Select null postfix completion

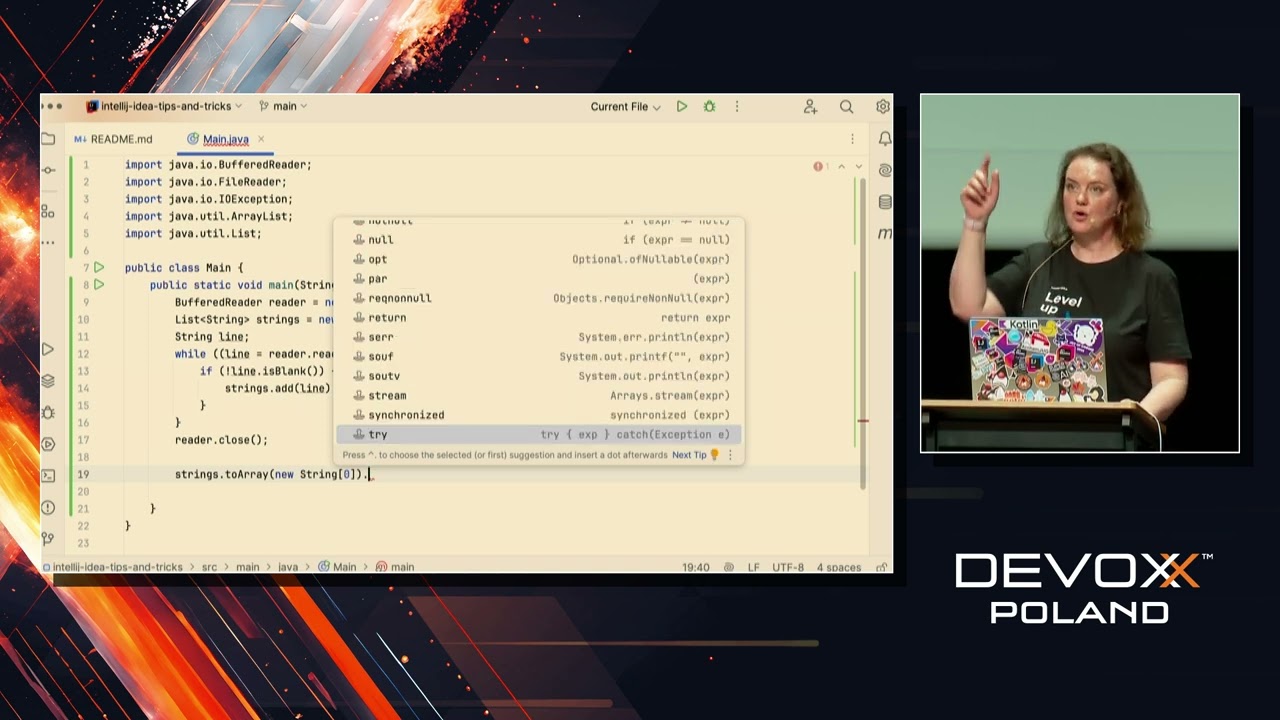539,240
